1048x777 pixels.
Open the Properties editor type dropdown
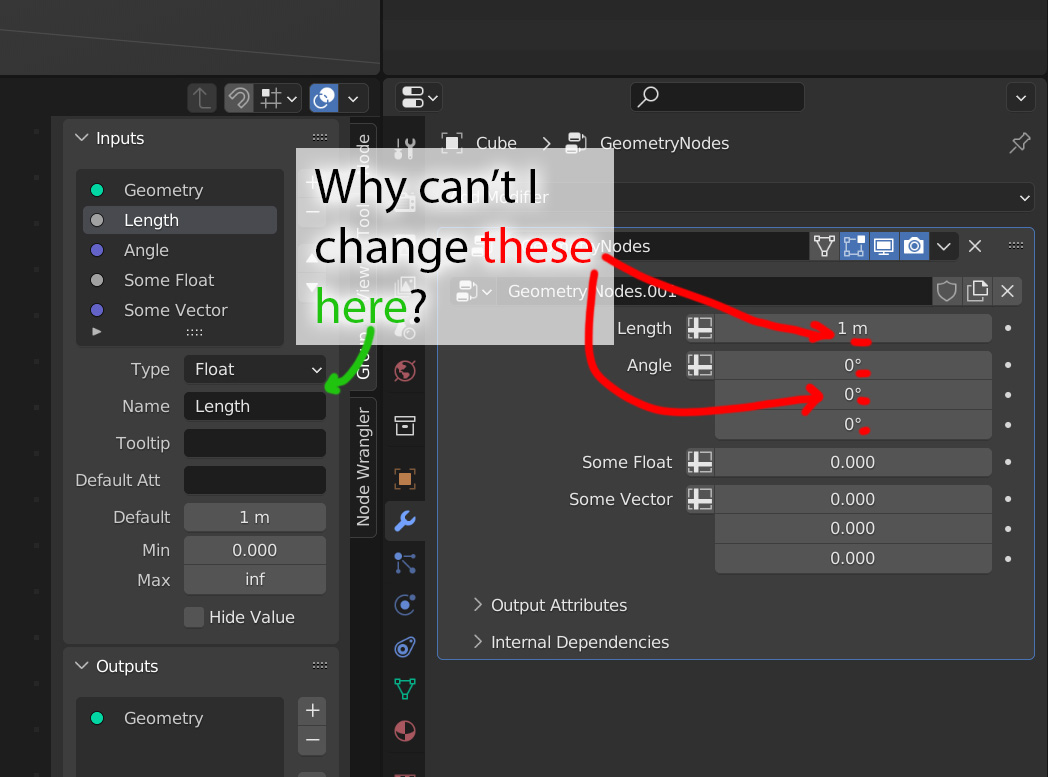419,97
